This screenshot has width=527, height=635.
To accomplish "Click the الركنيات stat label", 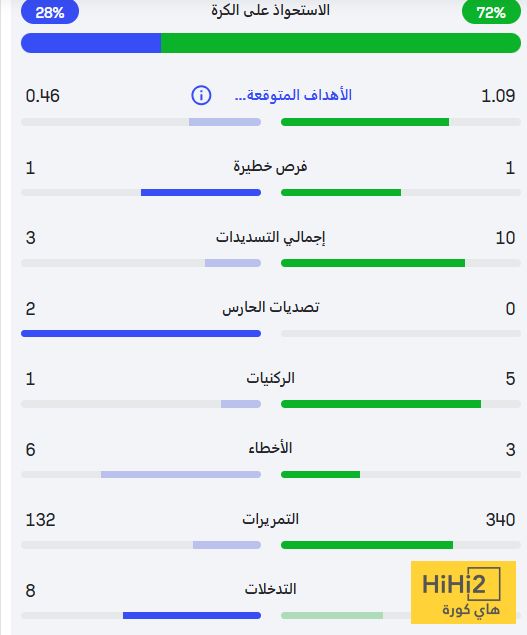I will [270, 378].
